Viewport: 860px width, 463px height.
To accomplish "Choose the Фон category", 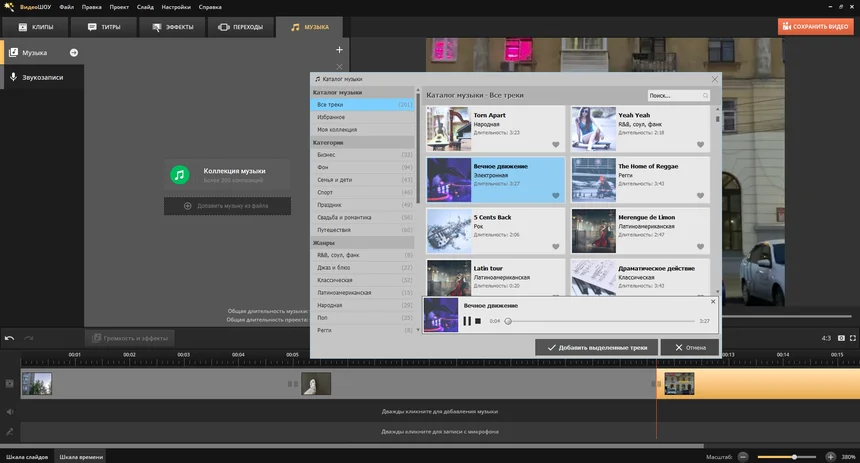I will [x=363, y=167].
